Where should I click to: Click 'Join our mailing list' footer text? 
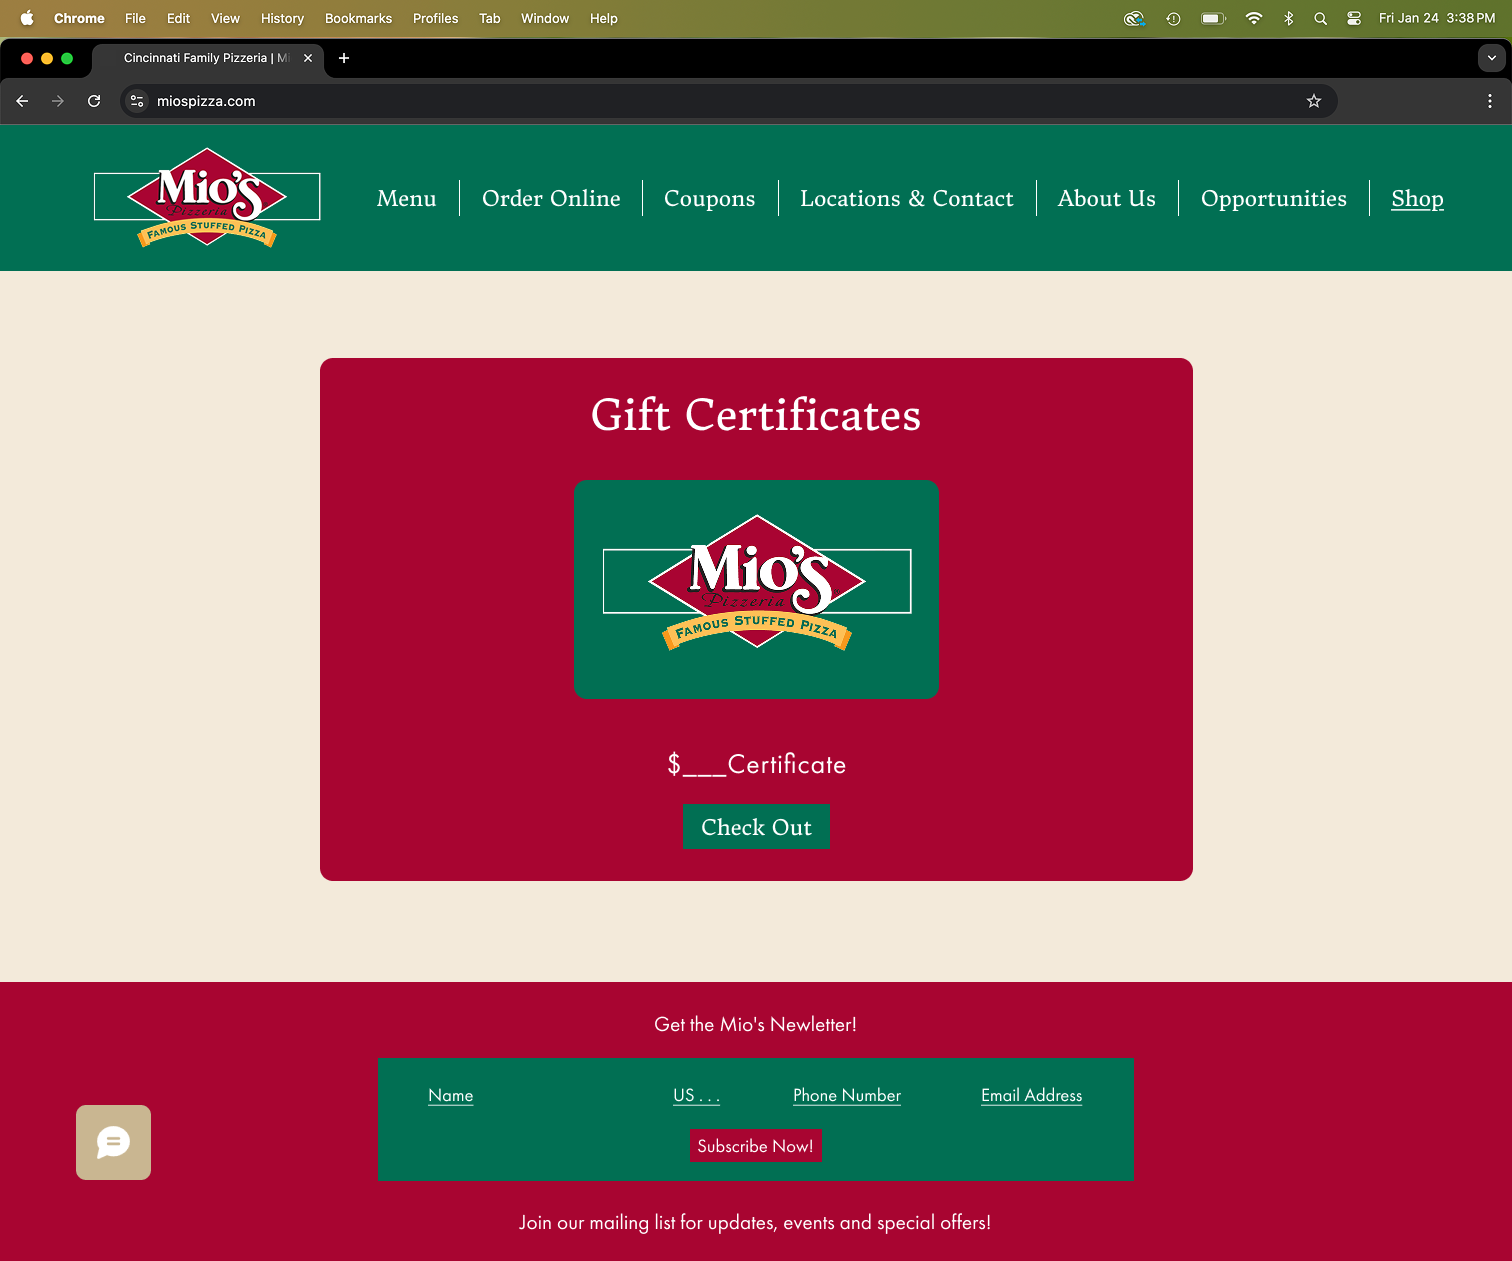755,1223
